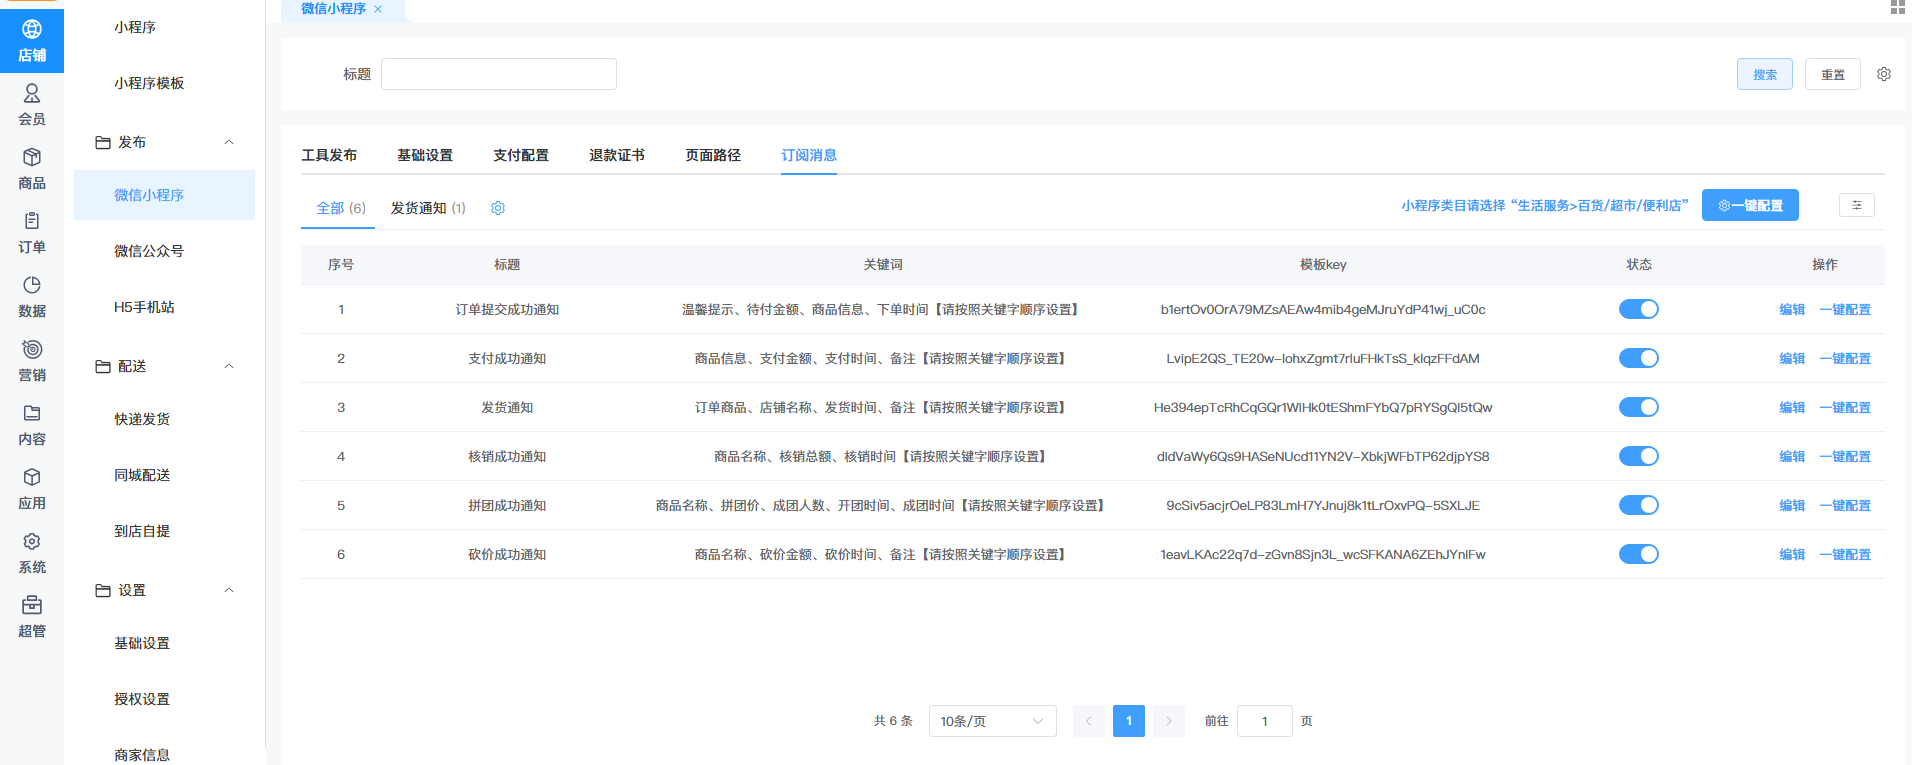This screenshot has width=1912, height=765.
Task: Edit the 发货通知 template row
Action: click(x=1792, y=408)
